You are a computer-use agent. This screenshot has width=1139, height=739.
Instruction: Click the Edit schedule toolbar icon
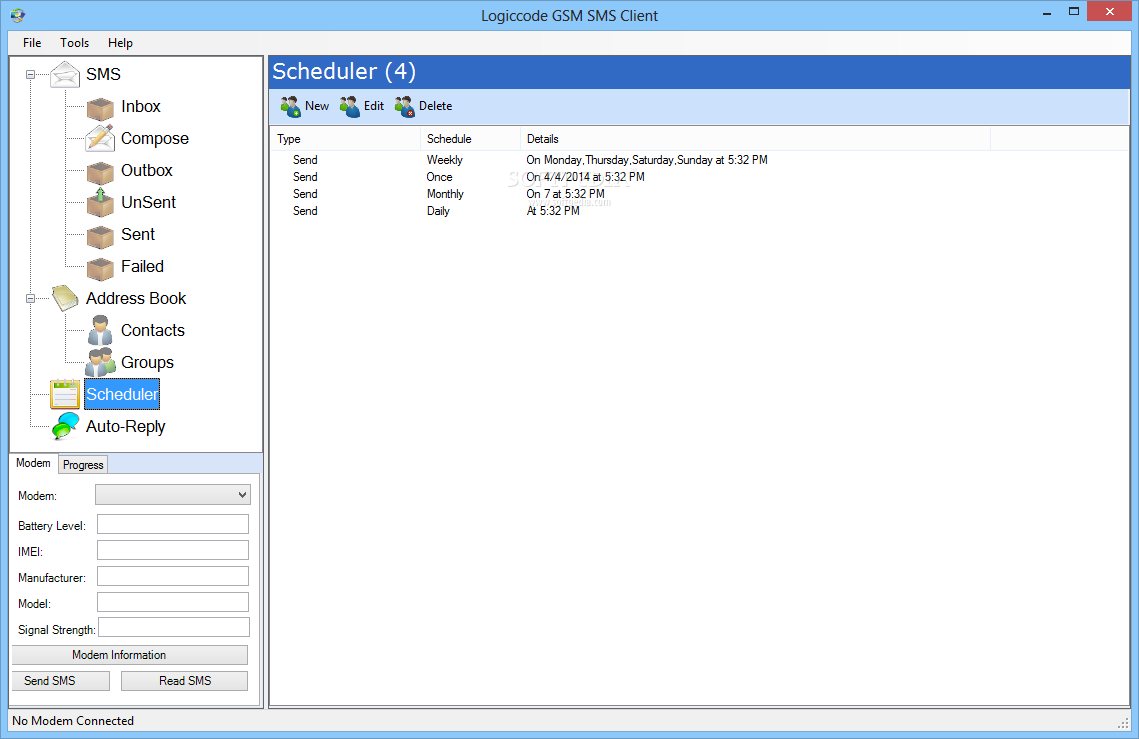[349, 106]
